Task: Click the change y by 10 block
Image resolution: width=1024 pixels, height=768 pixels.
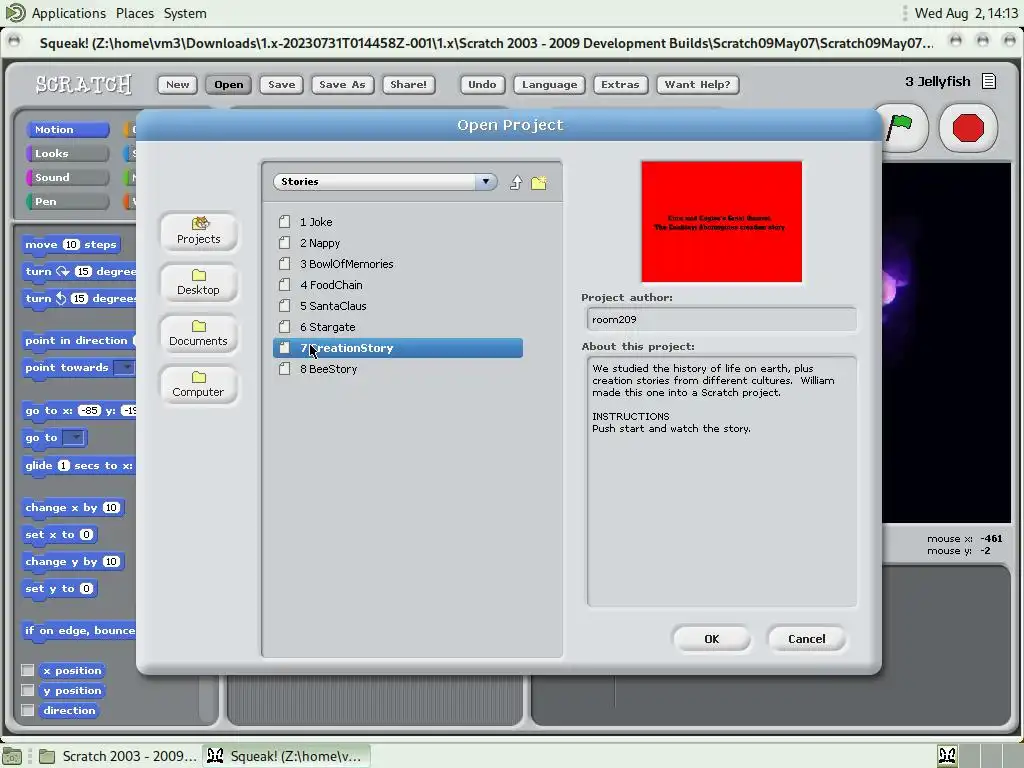Action: (73, 562)
